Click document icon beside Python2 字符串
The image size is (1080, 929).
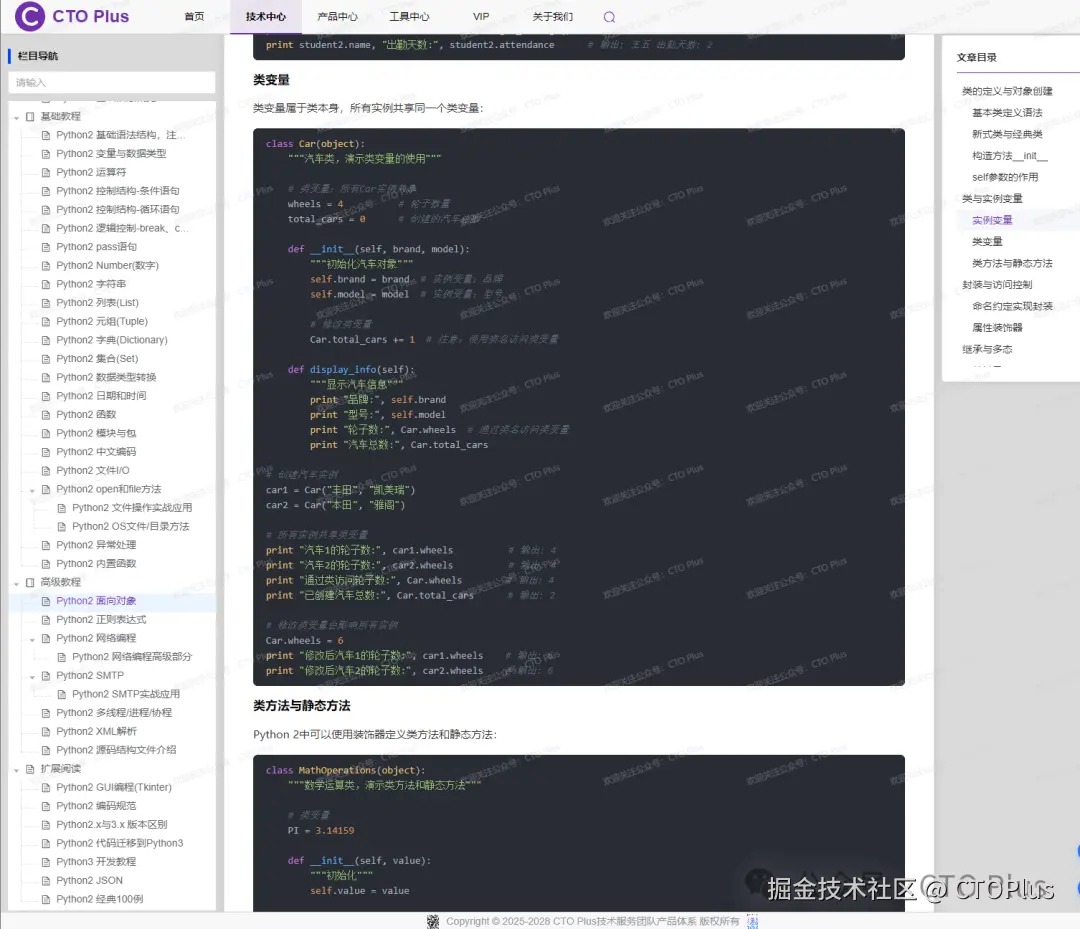click(46, 284)
